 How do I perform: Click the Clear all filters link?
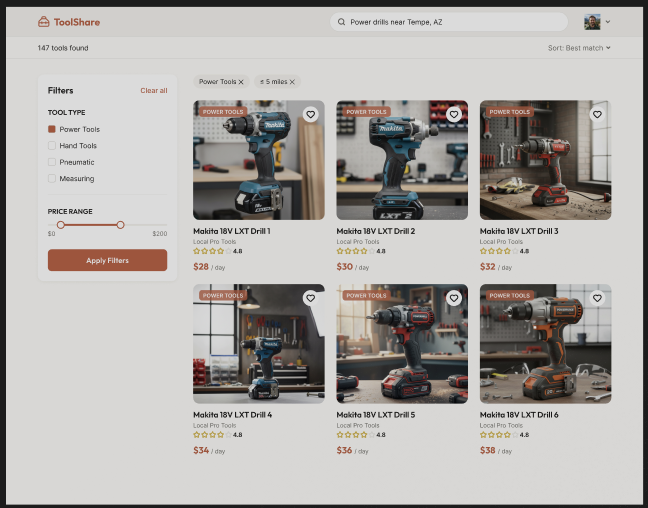pyautogui.click(x=154, y=91)
